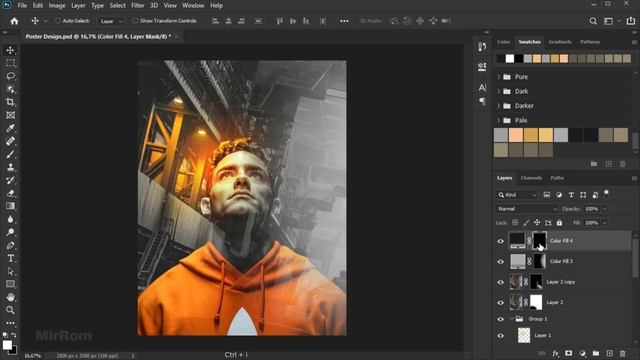Screen dimensions: 640x360
Task: Select the Horizontal Type tool
Action: 11,258
